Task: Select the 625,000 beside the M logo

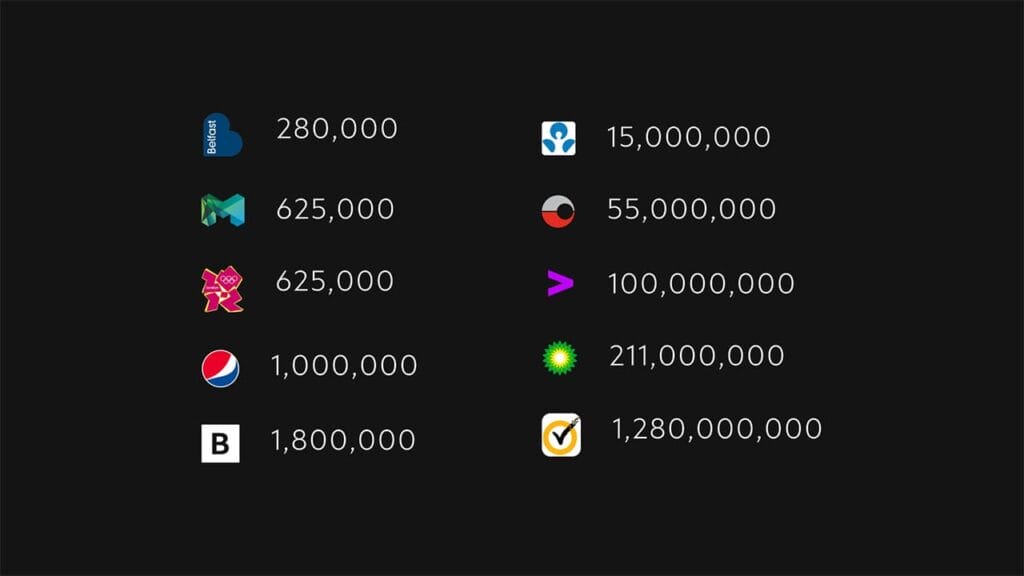Action: click(335, 210)
